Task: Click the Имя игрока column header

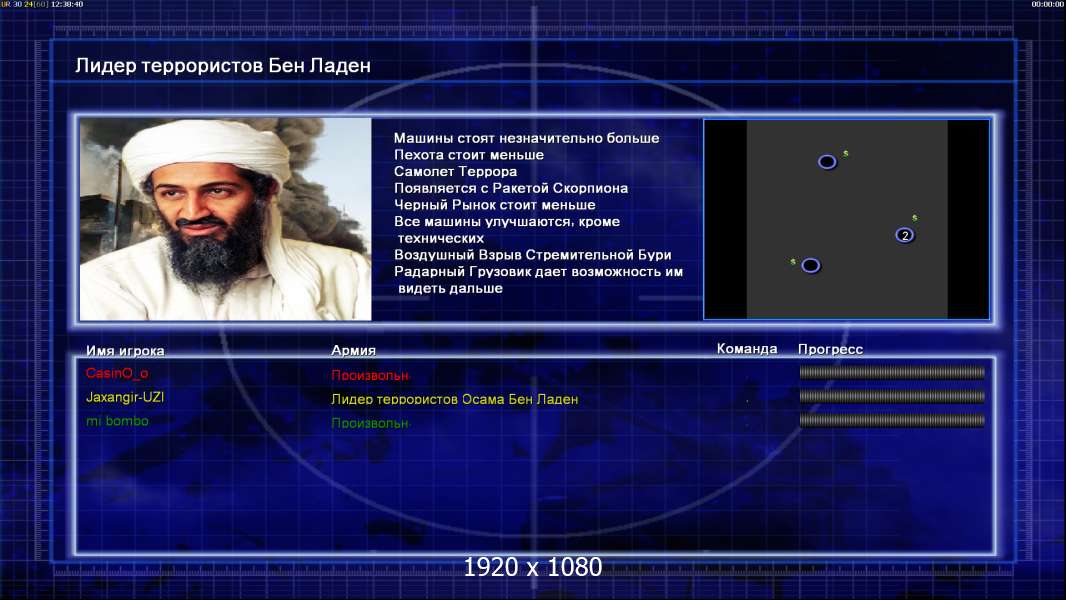Action: [126, 351]
